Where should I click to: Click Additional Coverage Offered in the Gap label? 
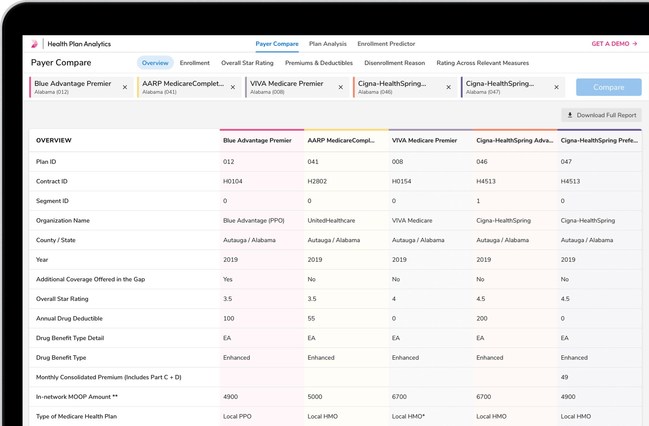pos(90,279)
